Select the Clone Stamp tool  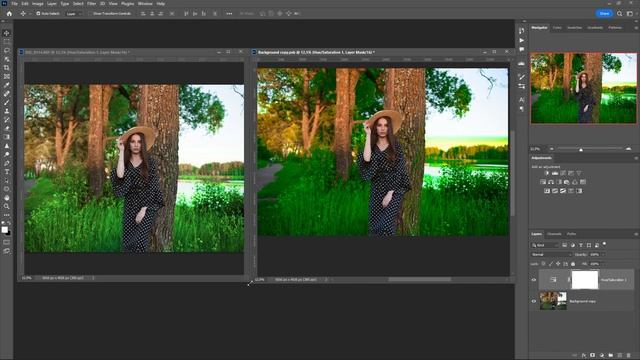click(7, 111)
